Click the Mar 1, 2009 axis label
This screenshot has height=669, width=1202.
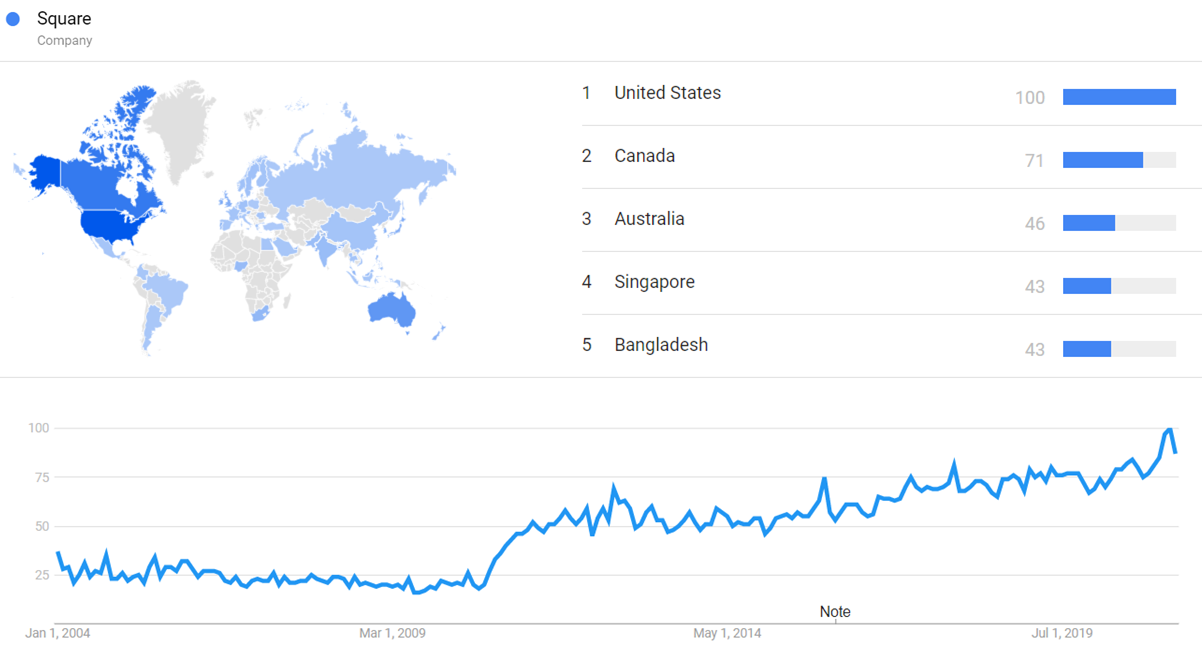pos(392,633)
